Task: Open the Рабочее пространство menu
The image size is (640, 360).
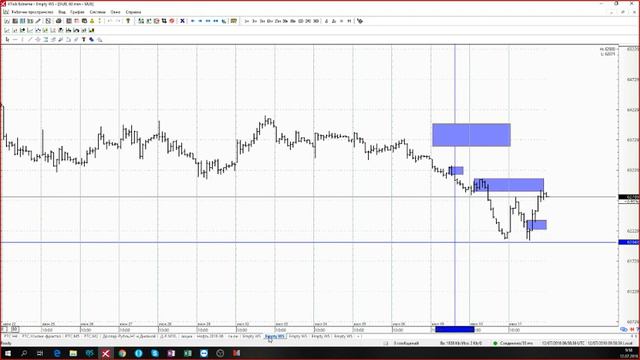Action: click(x=32, y=12)
